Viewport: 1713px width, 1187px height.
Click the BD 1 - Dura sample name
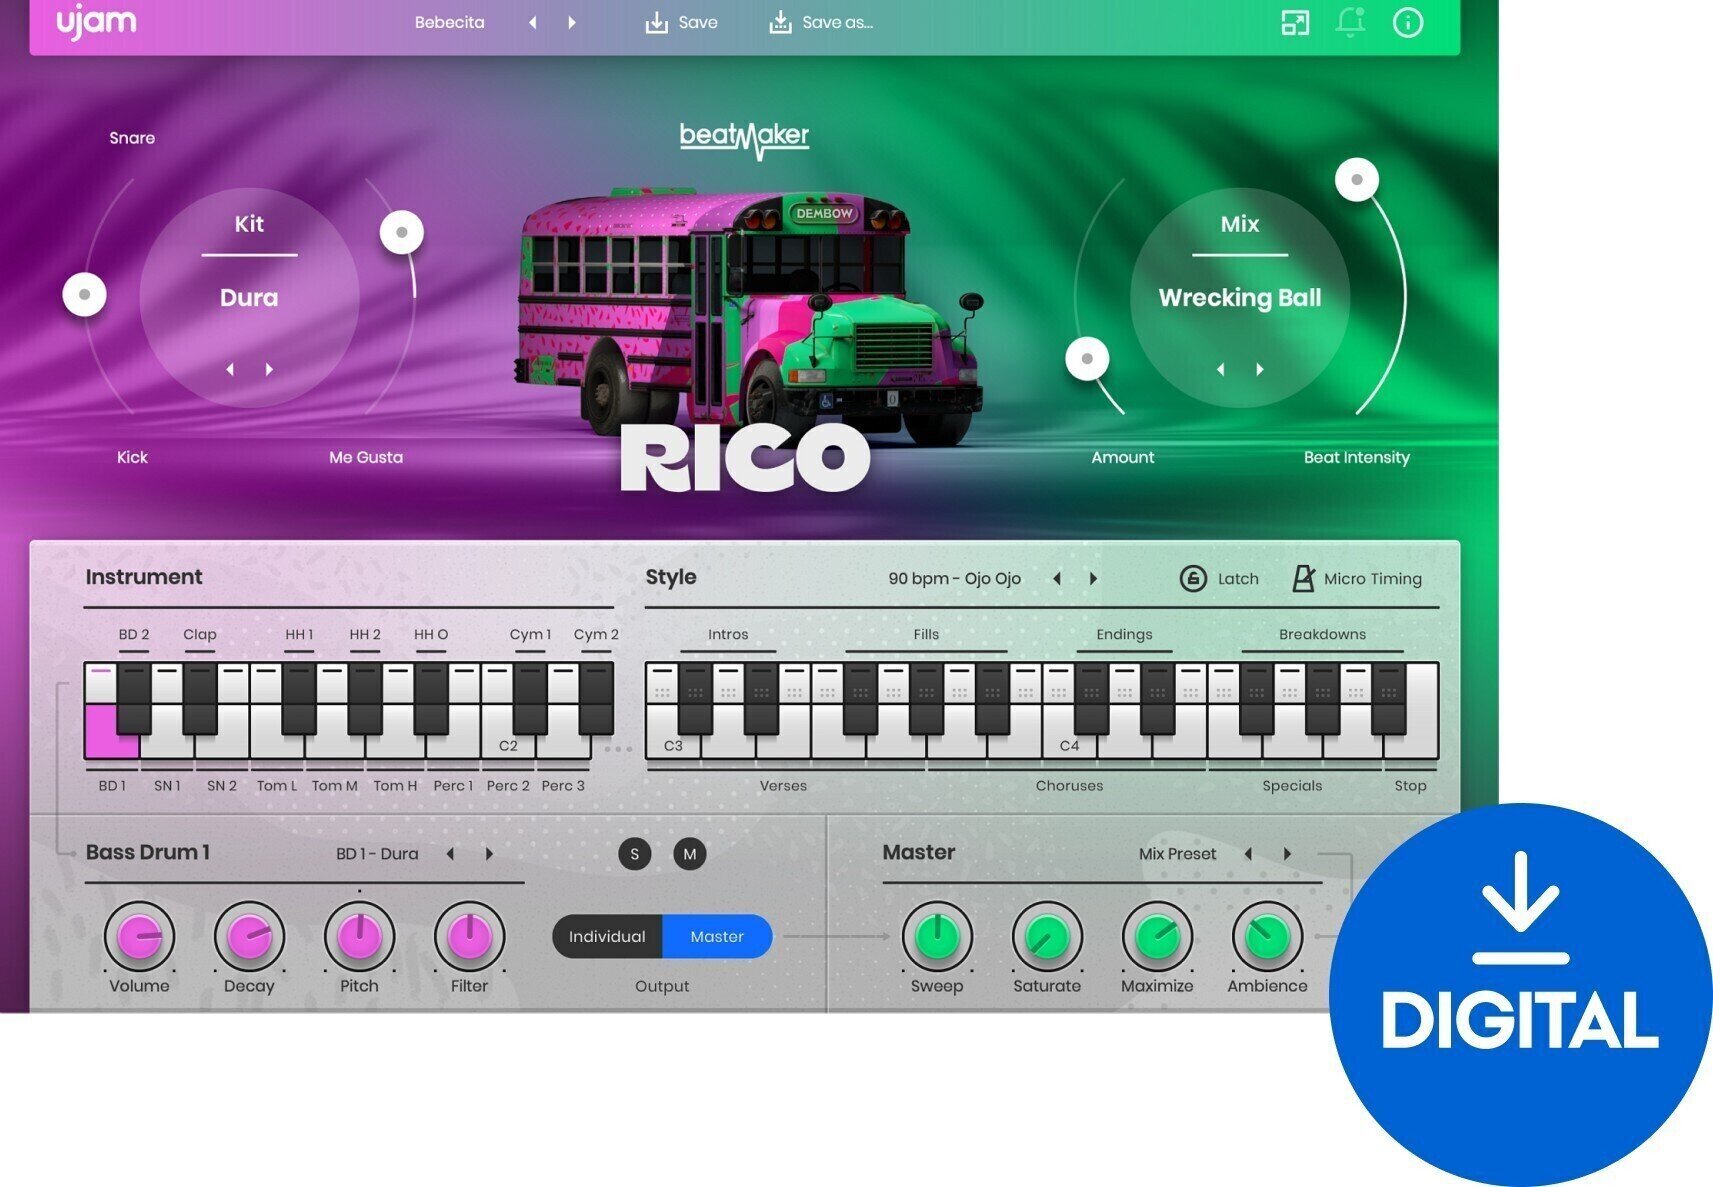tap(377, 853)
